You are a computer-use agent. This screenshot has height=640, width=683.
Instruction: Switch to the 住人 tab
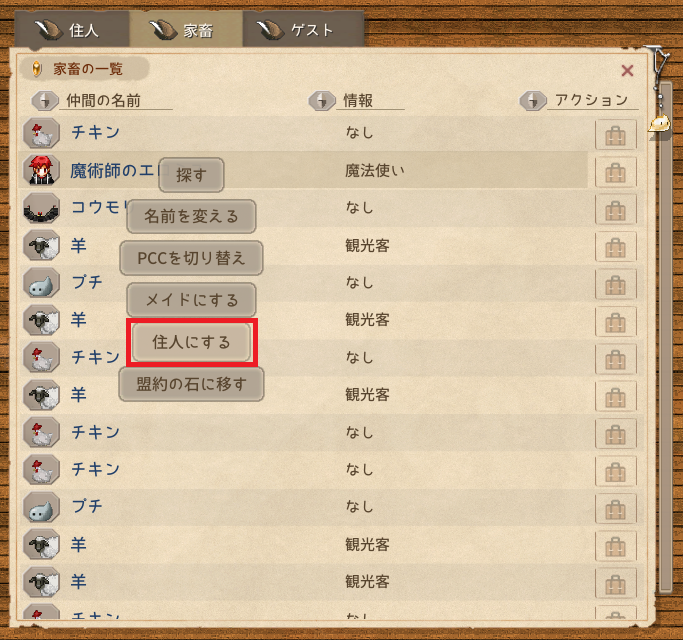point(71,29)
